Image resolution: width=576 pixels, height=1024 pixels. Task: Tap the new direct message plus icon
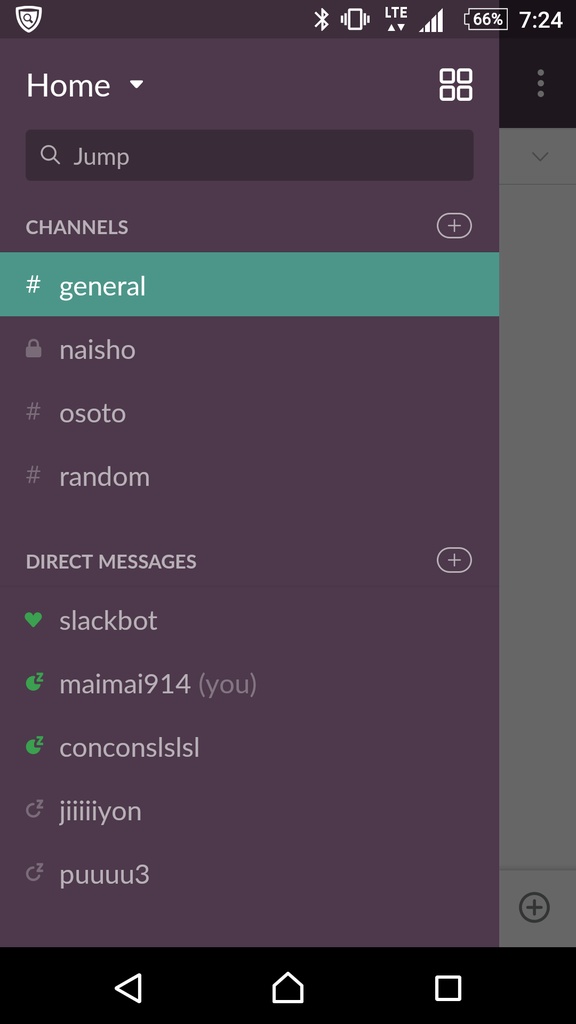(454, 560)
